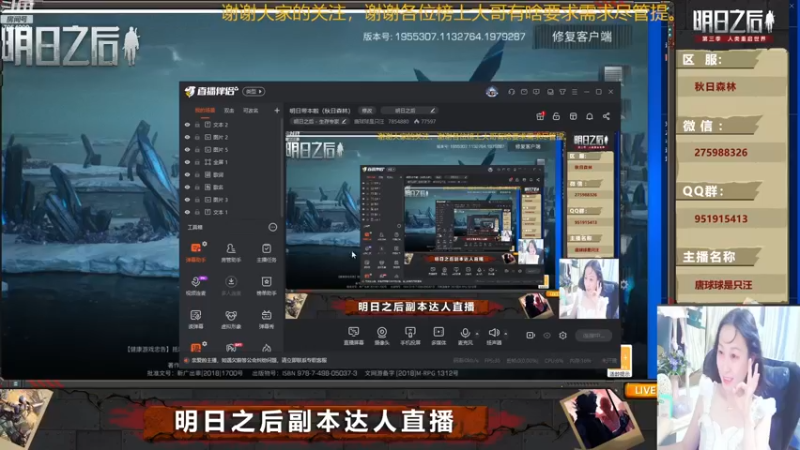The width and height of the screenshot is (800, 450).
Task: Mute the 麦克风 microphone
Action: click(465, 336)
